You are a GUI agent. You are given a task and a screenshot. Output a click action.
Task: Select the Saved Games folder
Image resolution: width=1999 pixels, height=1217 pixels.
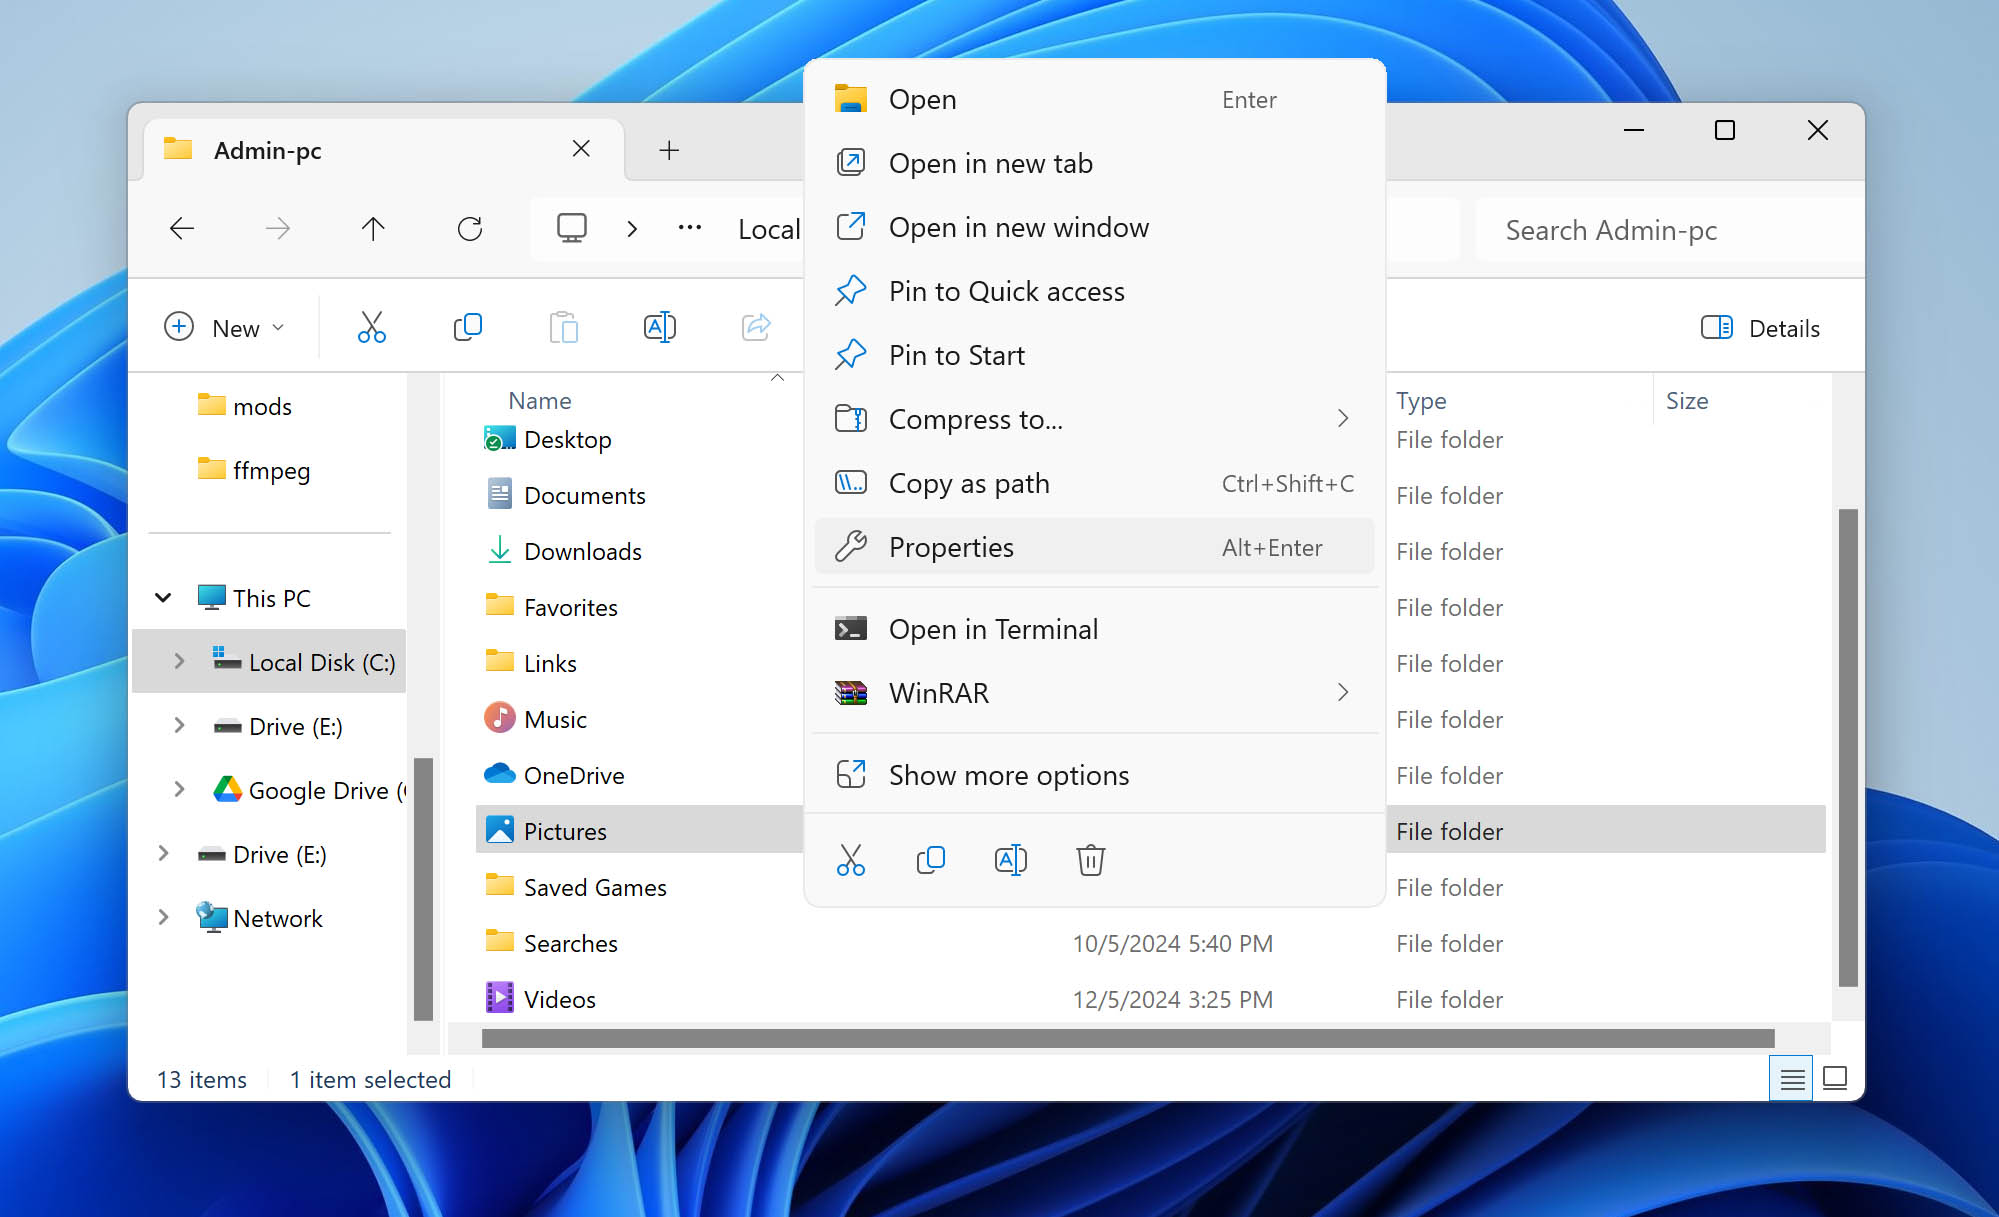[x=575, y=887]
